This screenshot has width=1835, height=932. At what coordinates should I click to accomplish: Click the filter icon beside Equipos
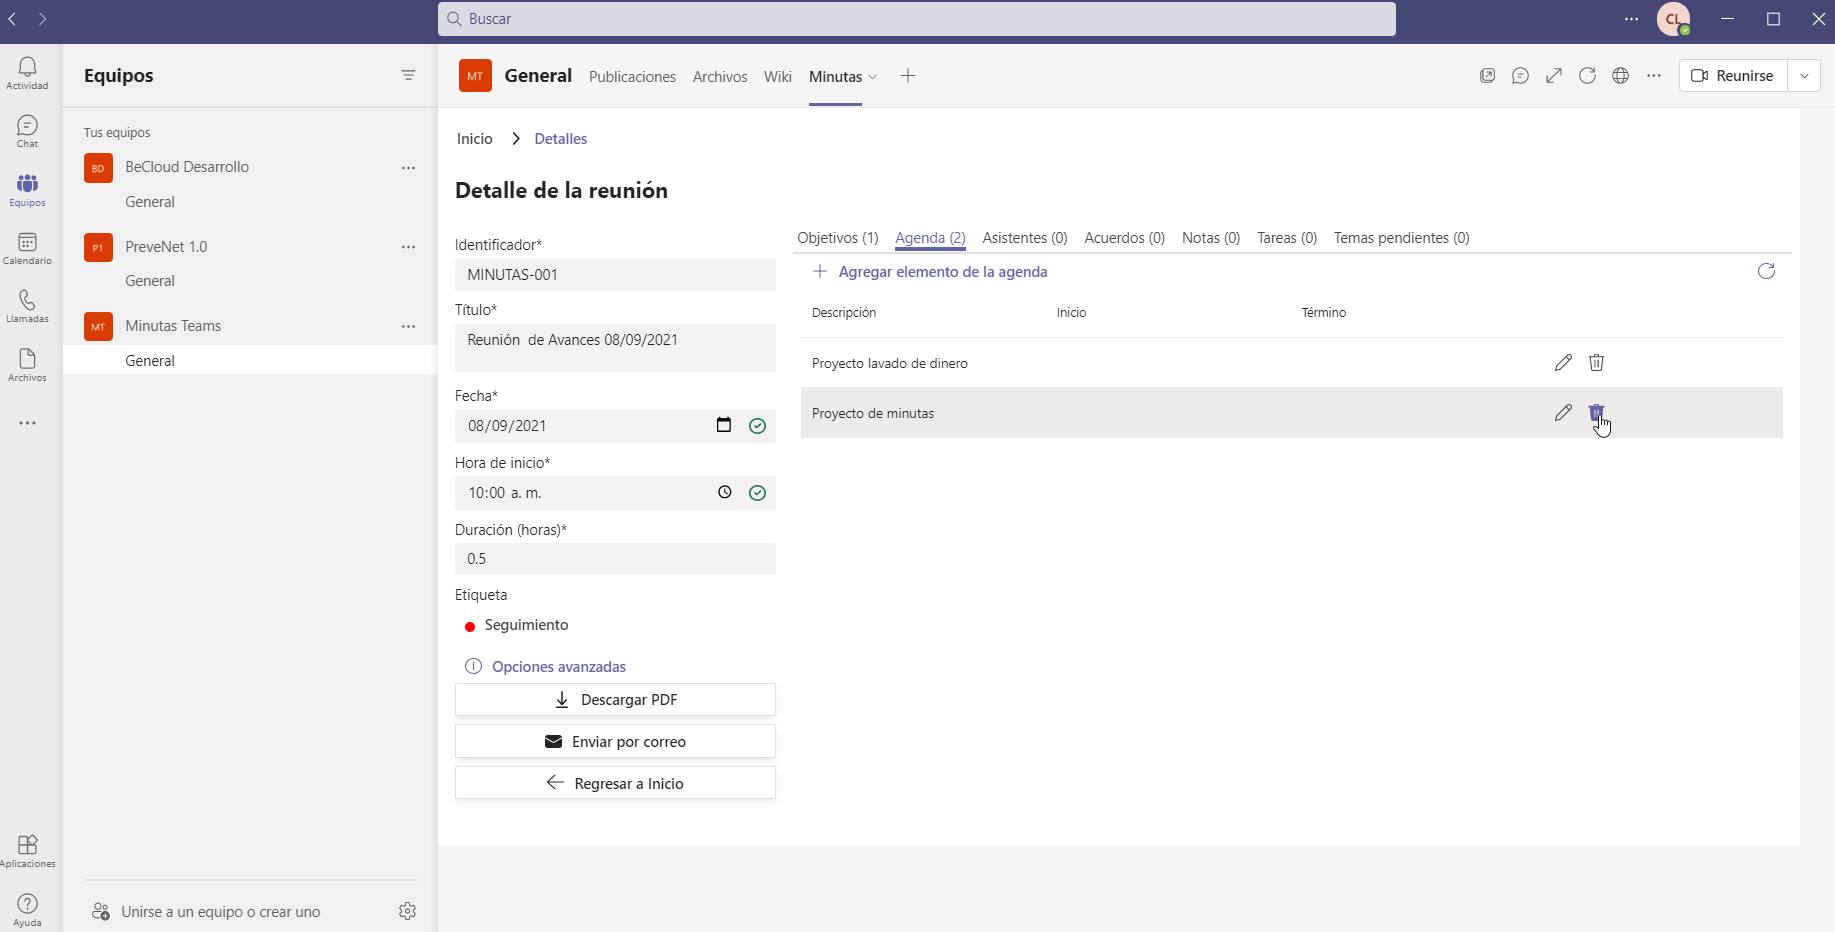[408, 75]
